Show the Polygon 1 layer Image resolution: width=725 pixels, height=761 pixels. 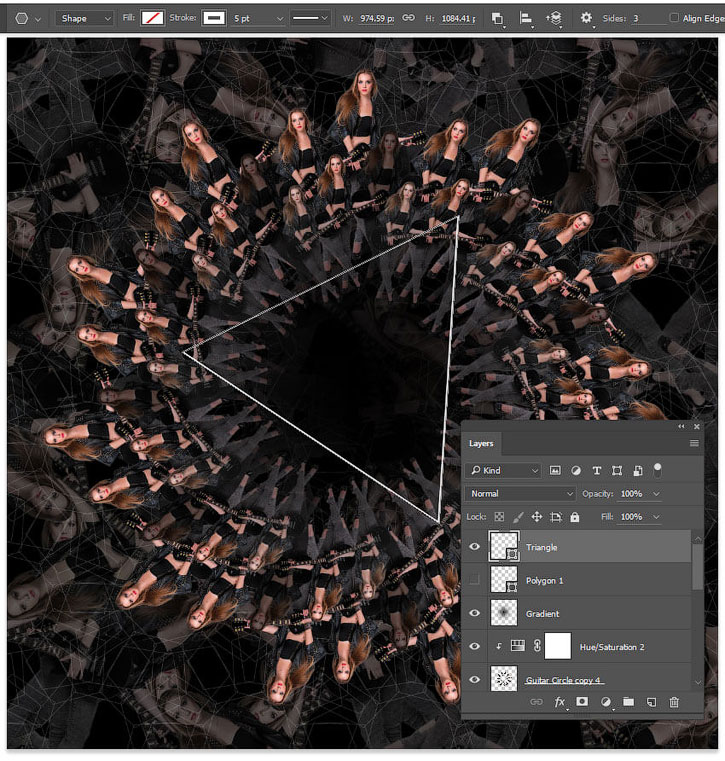475,579
